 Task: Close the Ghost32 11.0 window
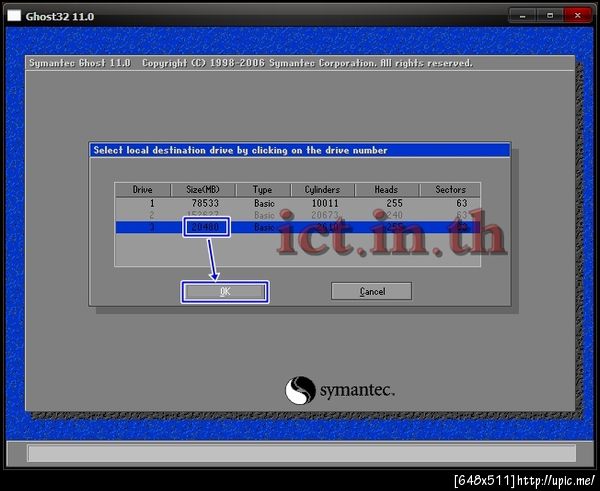point(578,16)
